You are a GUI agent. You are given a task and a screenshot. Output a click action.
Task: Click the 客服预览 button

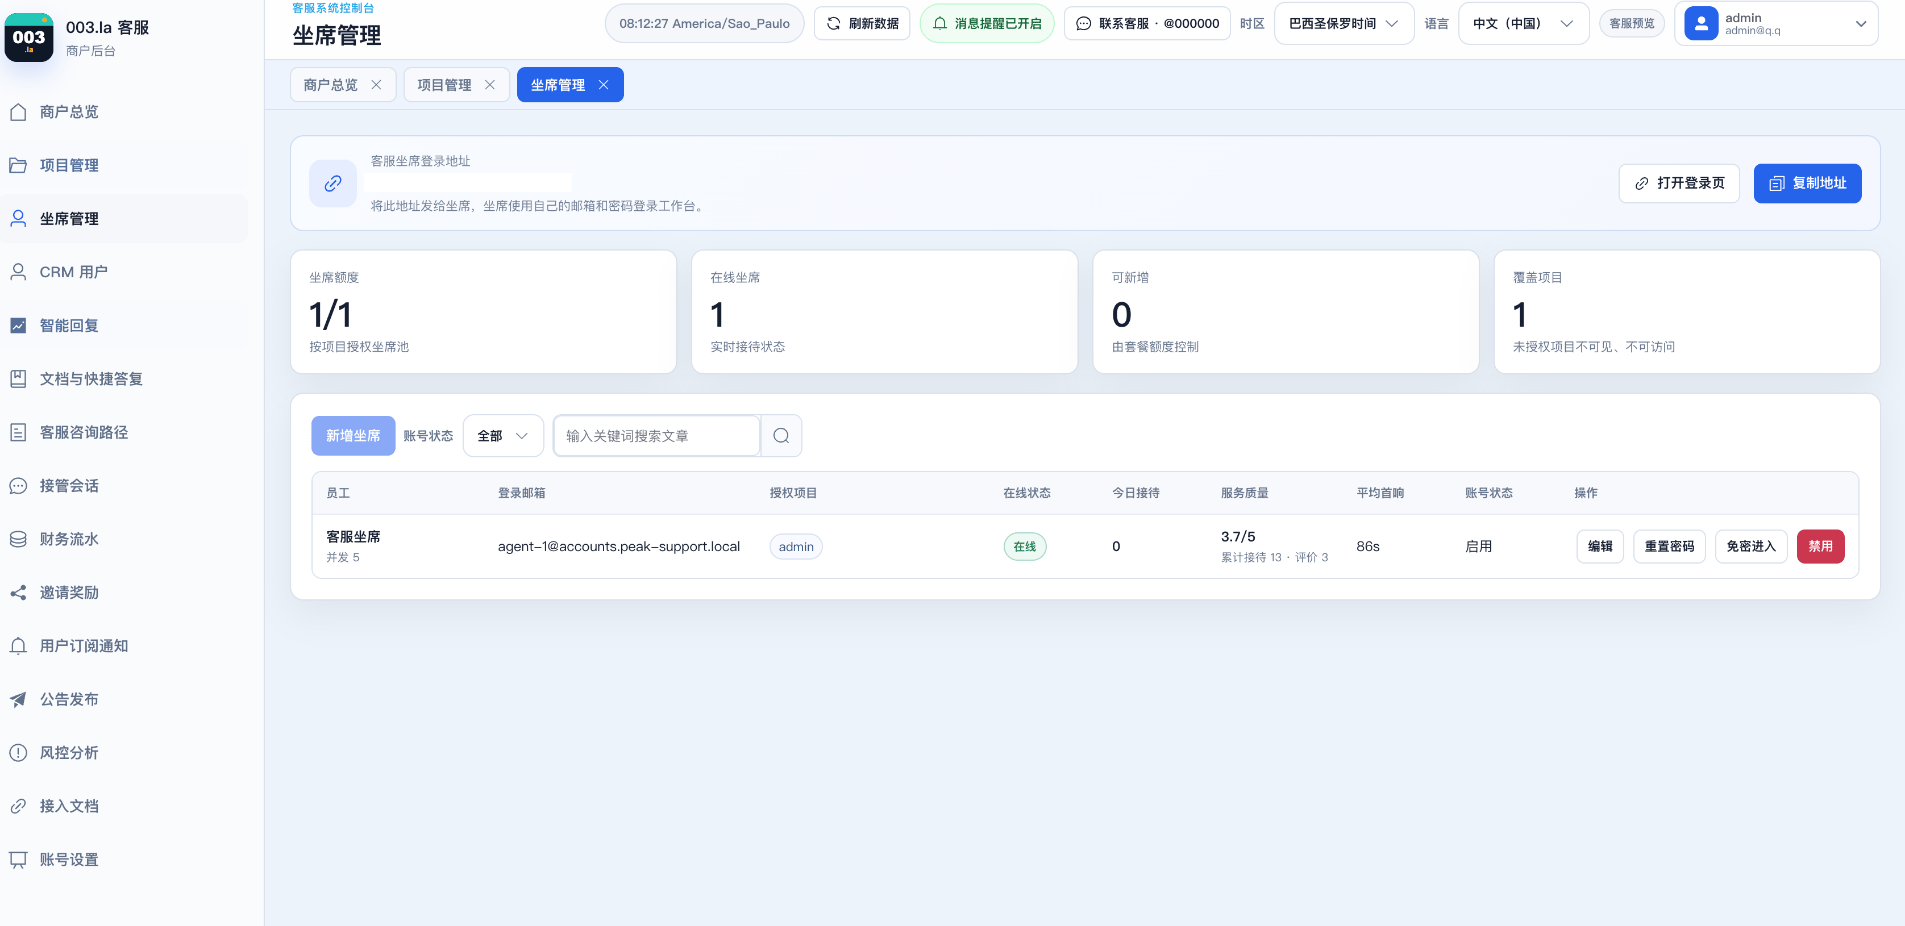pyautogui.click(x=1631, y=23)
